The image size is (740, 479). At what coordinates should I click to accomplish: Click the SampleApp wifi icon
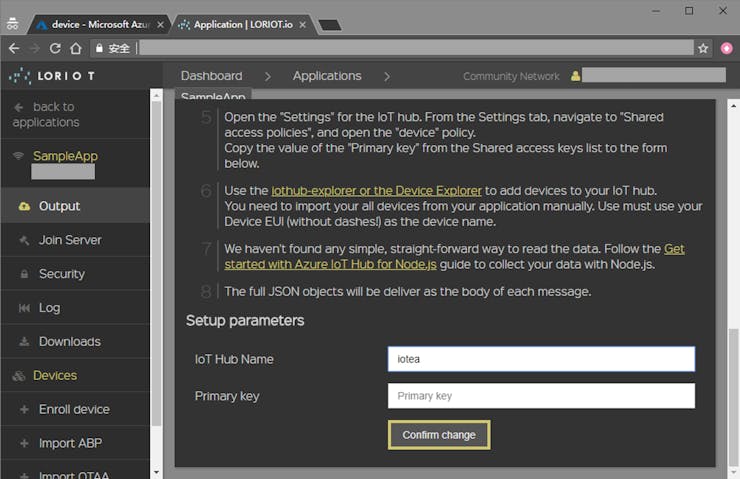click(x=18, y=156)
